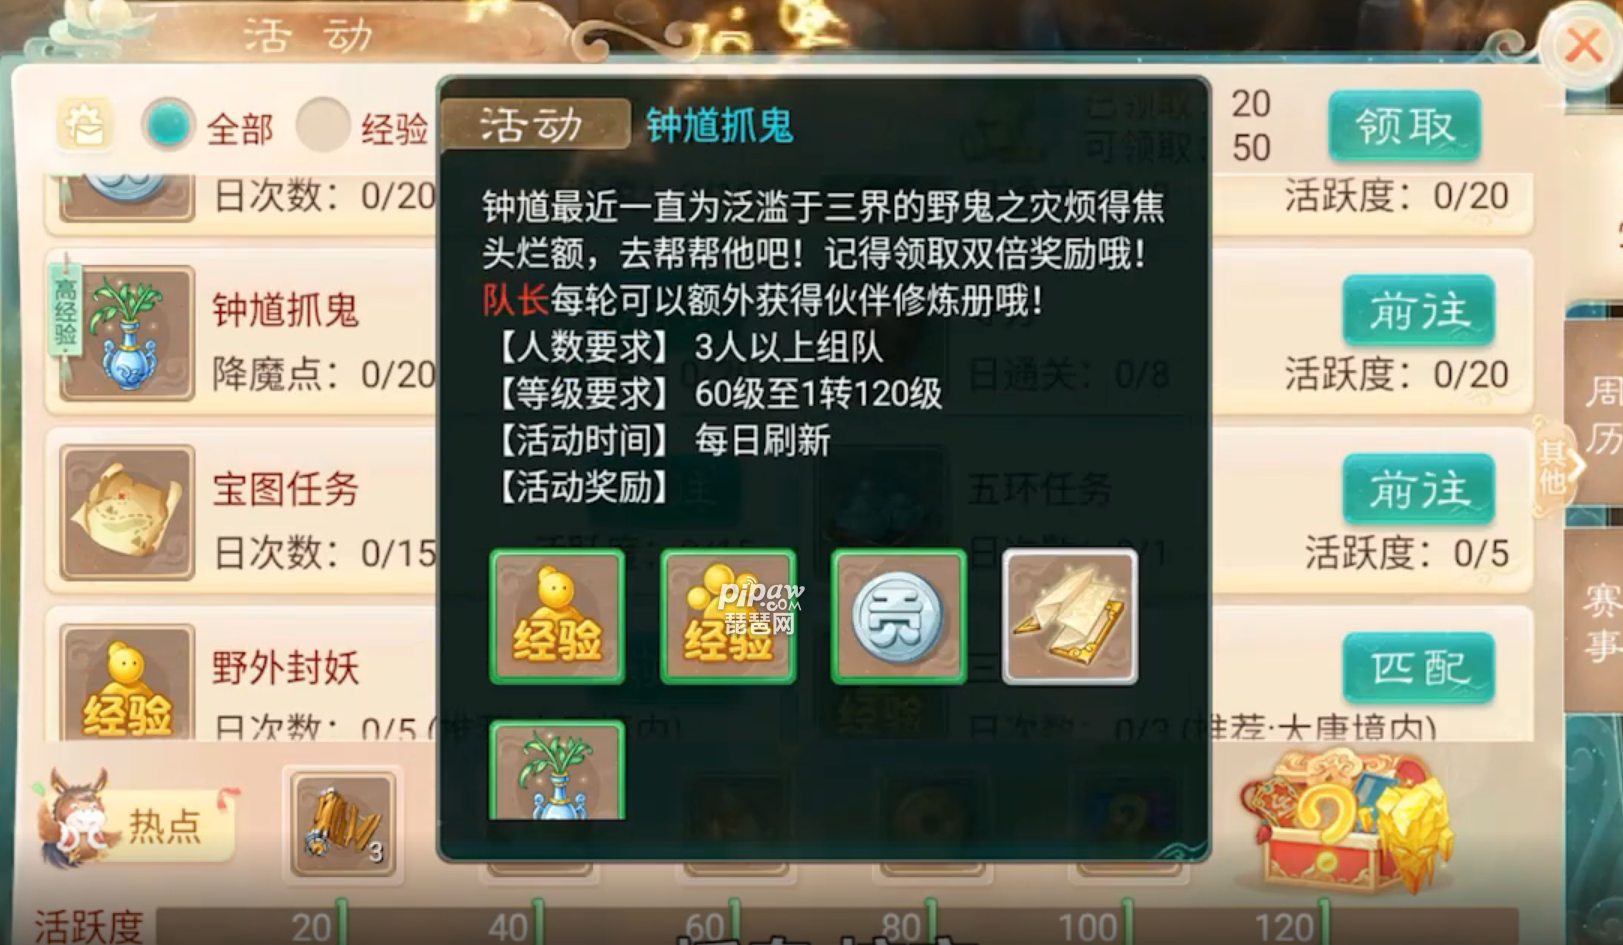Tap the 宝图任务 treasure map icon
The width and height of the screenshot is (1623, 945).
126,513
